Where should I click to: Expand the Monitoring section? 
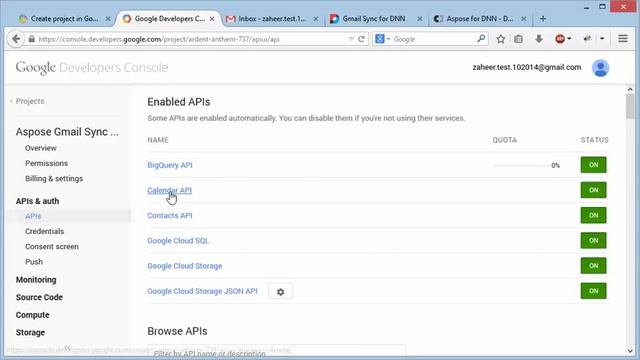(36, 280)
